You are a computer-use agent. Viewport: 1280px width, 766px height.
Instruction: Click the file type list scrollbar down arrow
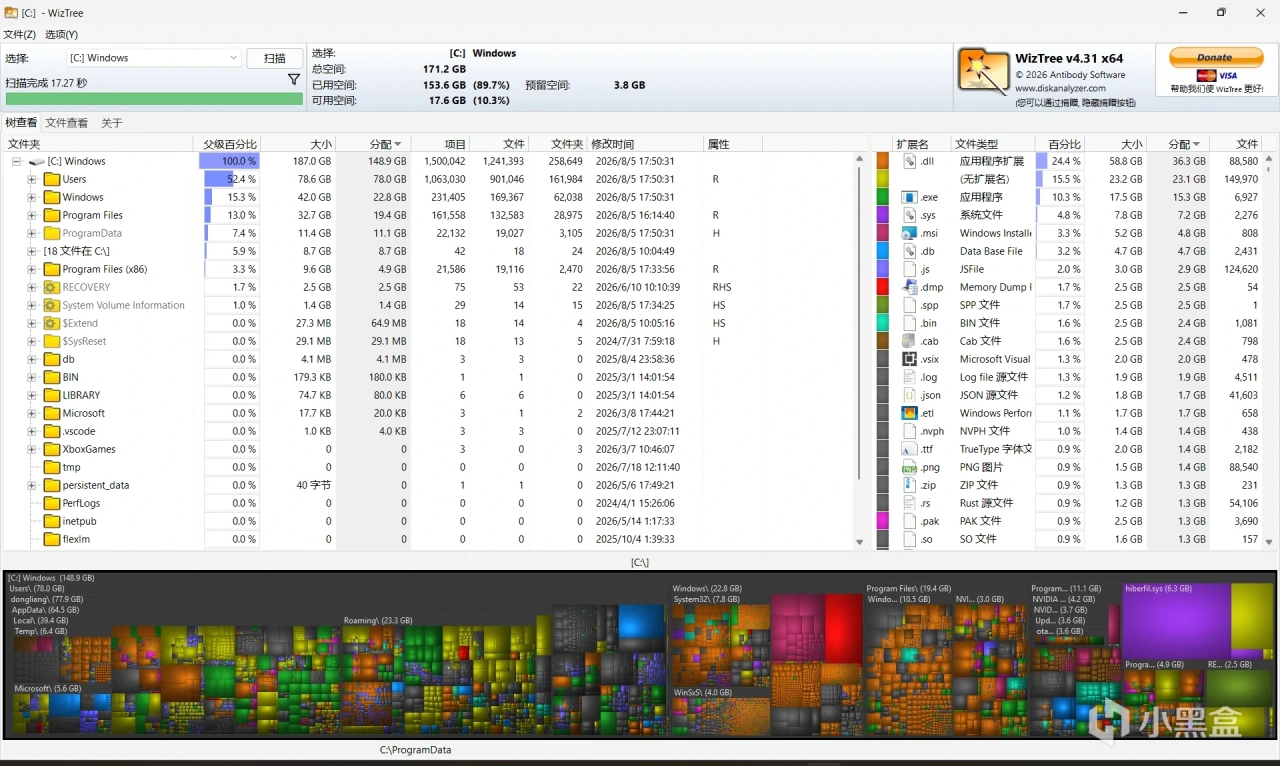(1270, 542)
